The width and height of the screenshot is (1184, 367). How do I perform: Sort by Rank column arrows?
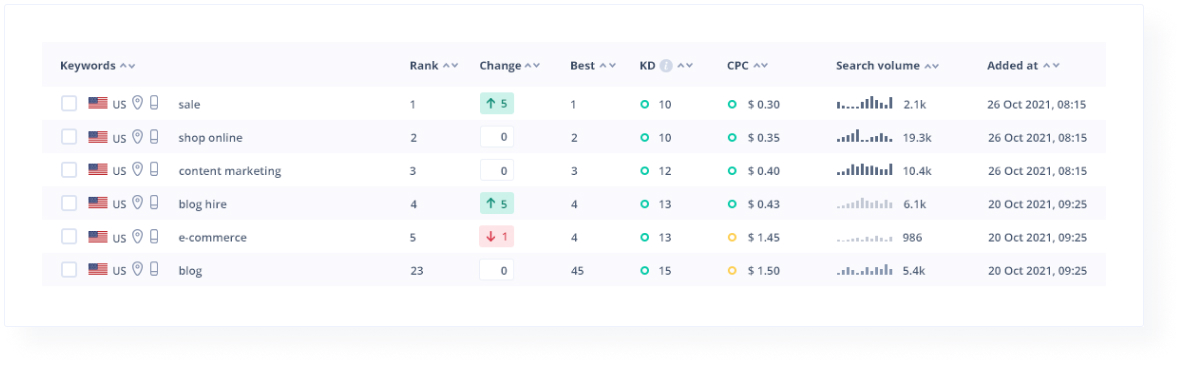point(451,66)
